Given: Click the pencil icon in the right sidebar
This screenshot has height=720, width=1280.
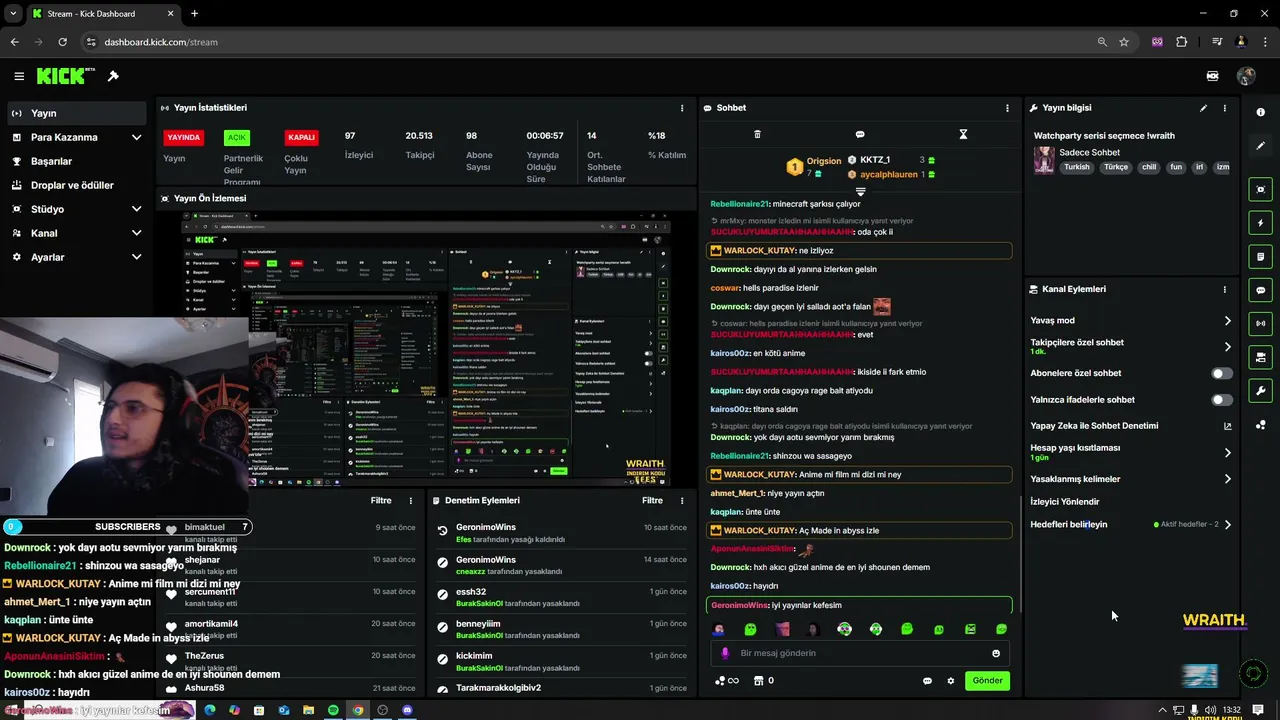Looking at the screenshot, I should coord(1261,146).
